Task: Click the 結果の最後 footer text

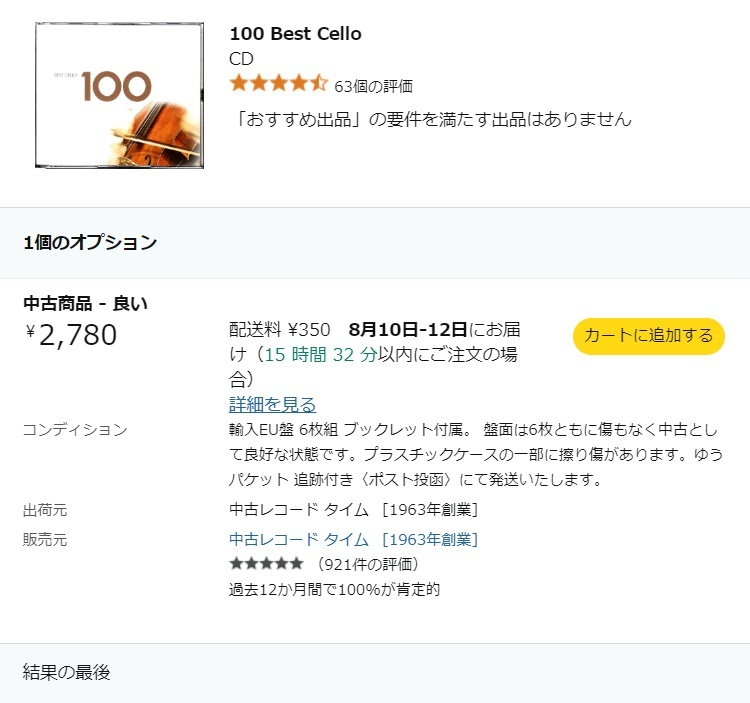Action: click(67, 672)
